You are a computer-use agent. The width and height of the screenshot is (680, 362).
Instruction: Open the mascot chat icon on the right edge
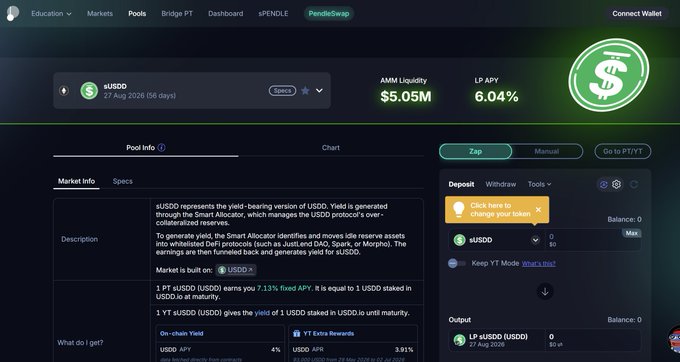[674, 339]
